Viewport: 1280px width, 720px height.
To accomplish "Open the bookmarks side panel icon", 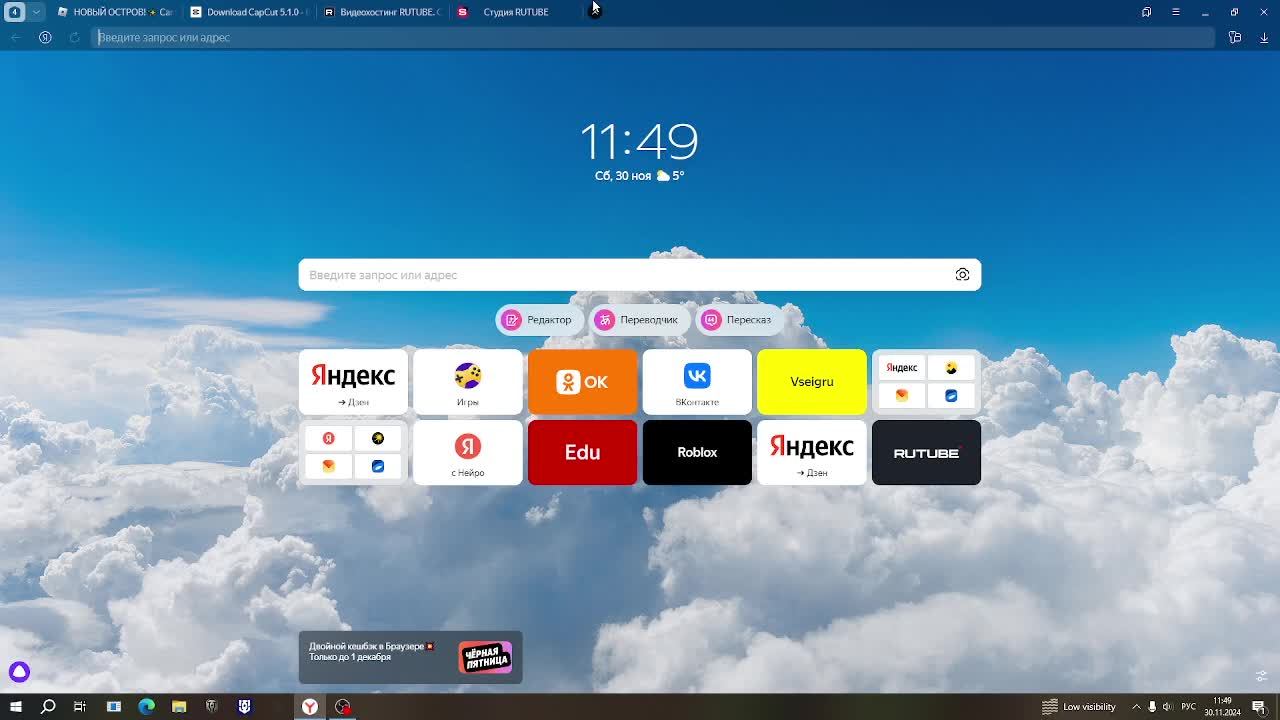I will 1146,12.
